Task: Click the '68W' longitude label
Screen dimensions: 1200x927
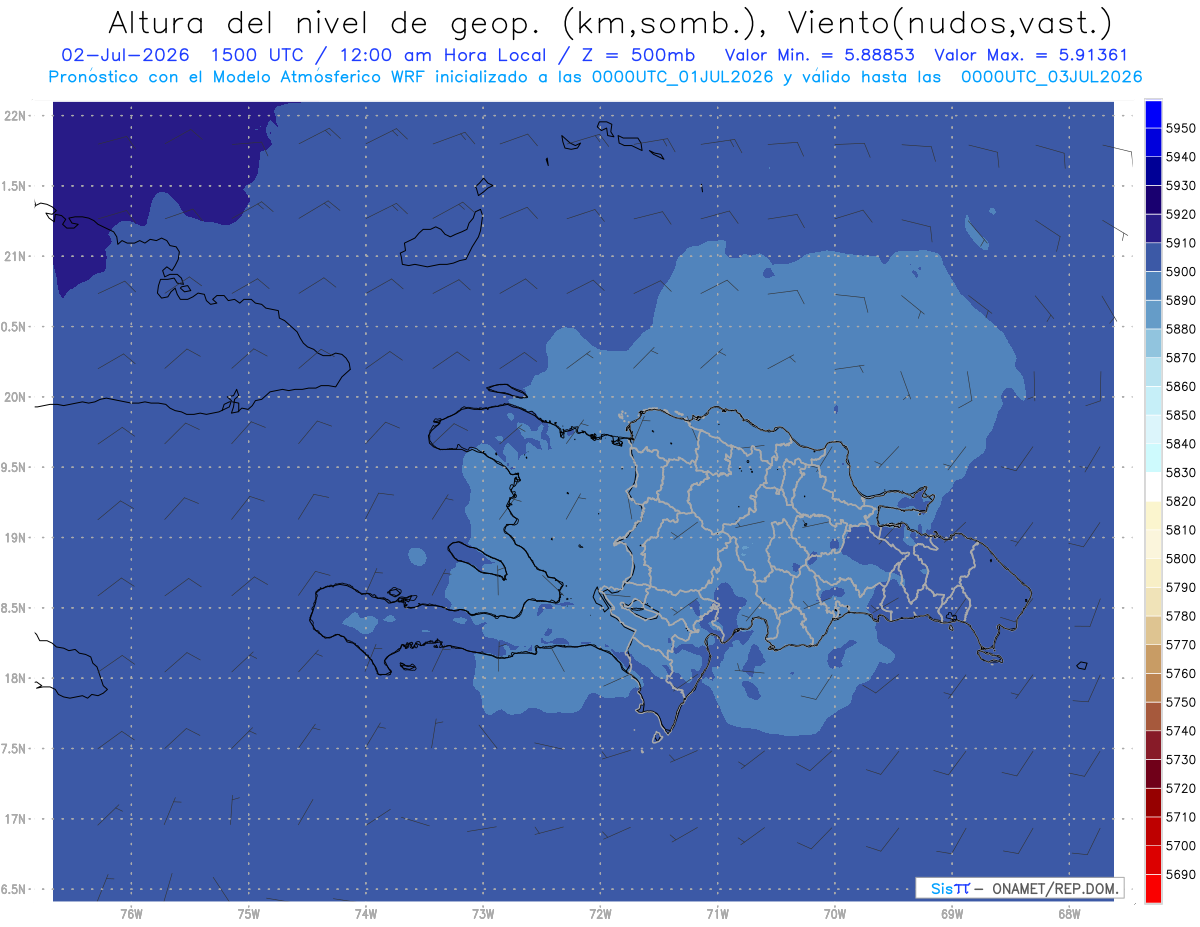Action: tap(1069, 914)
